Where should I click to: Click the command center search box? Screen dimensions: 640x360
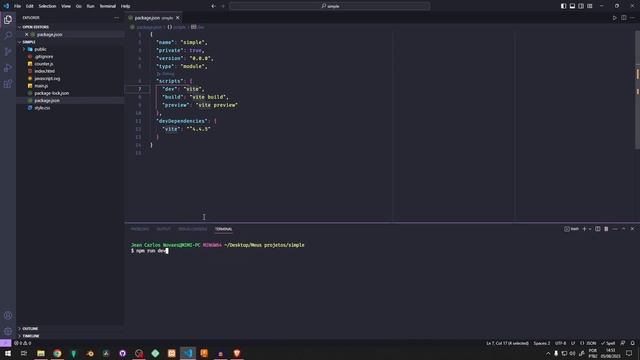[330, 6]
